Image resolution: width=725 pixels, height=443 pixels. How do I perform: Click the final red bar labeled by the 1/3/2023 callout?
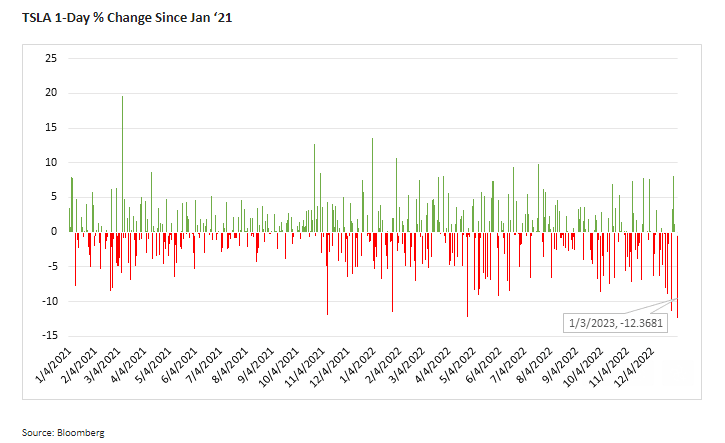tap(677, 277)
